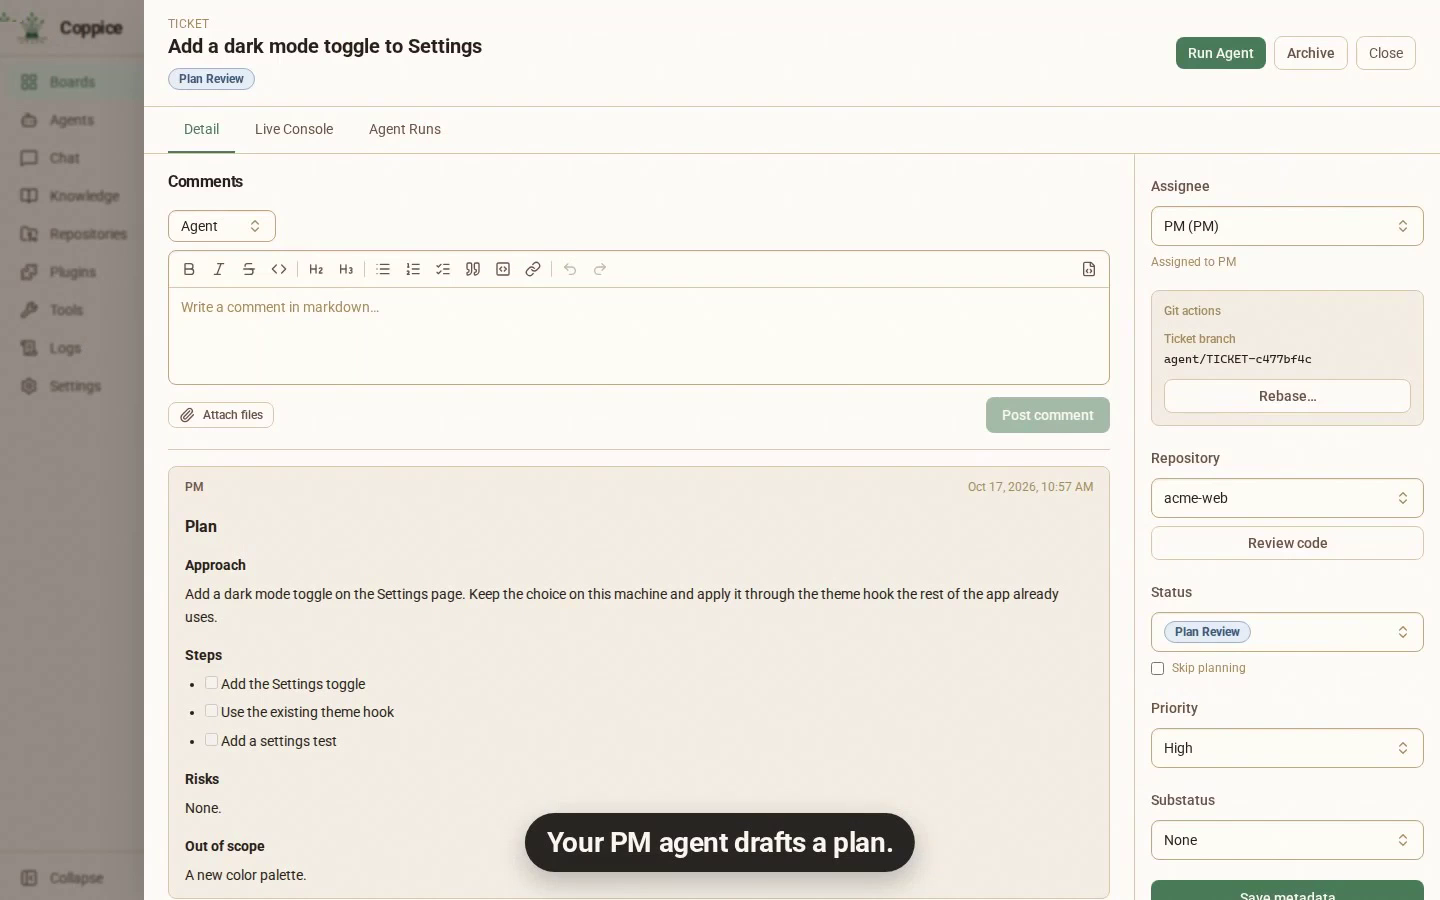Screen dimensions: 1440x900
Task: Apply strikethrough formatting in comment toolbar
Action: pos(249,269)
